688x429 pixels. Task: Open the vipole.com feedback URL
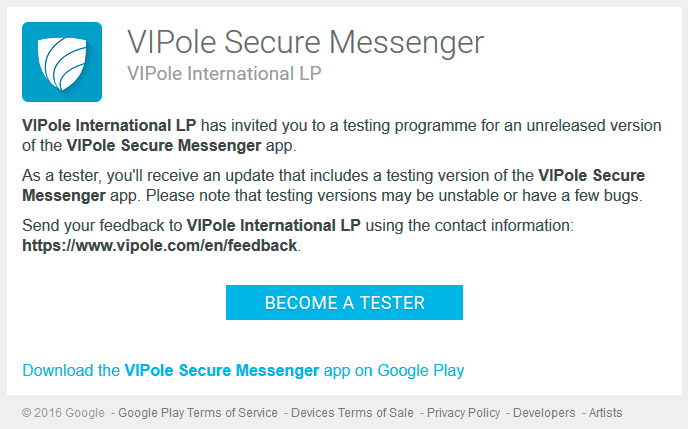pos(160,246)
